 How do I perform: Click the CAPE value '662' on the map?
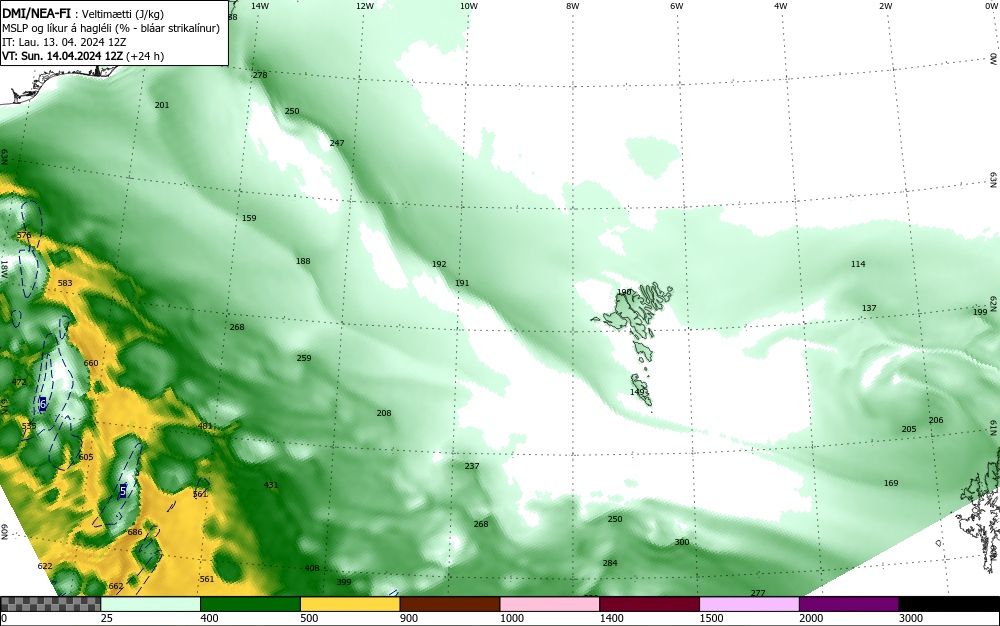coord(115,586)
